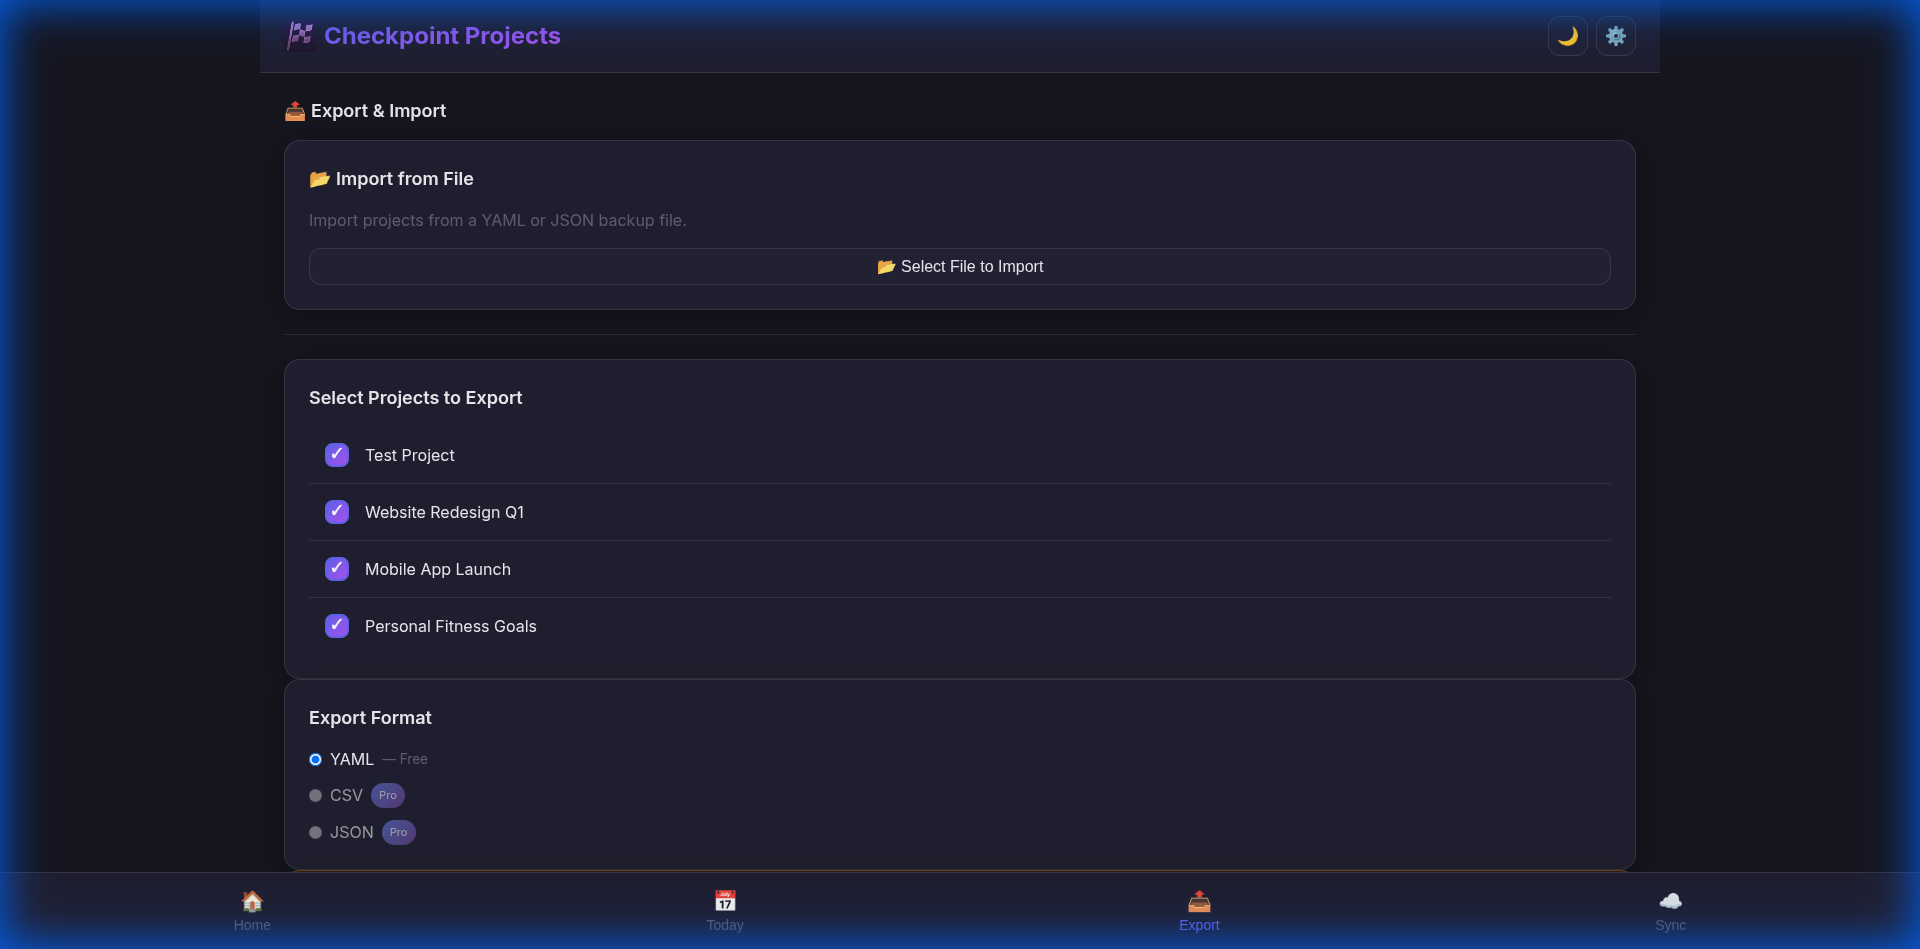The height and width of the screenshot is (949, 1920).
Task: Click the Export Format heading
Action: tap(370, 718)
